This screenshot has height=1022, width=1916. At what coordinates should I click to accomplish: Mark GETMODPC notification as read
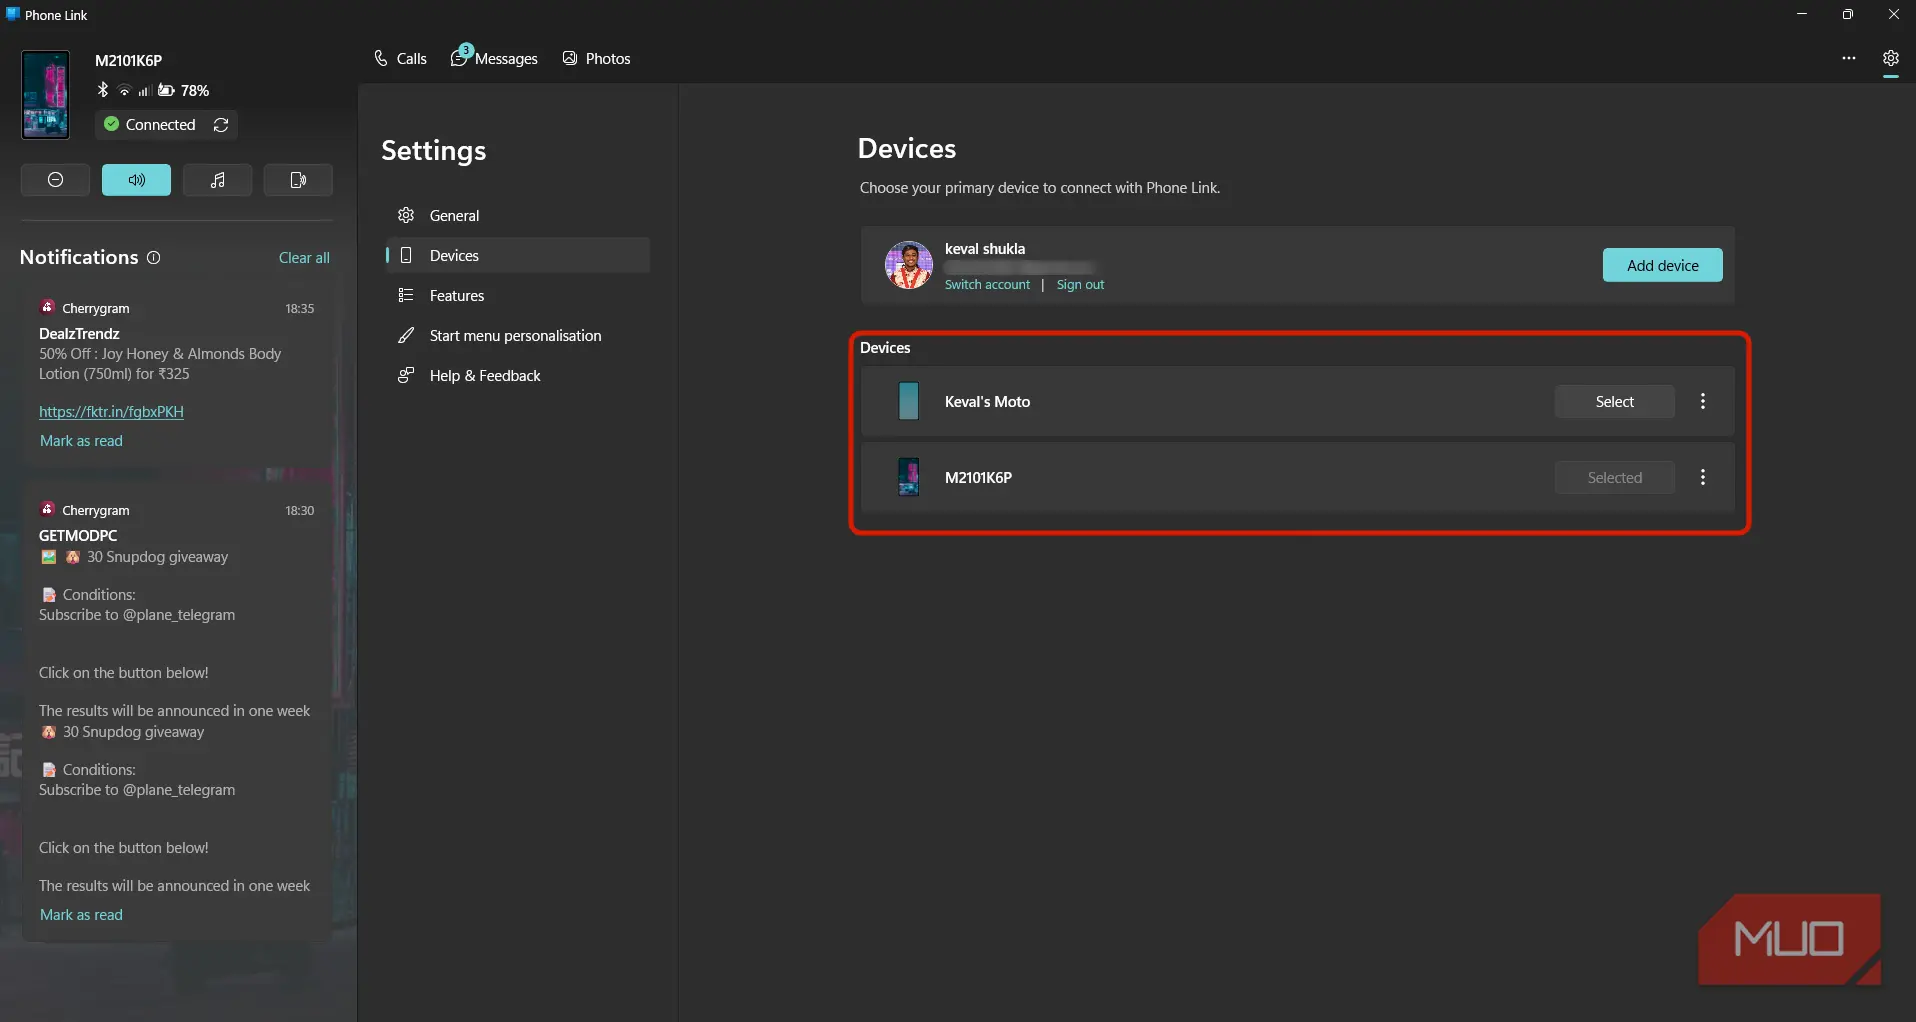[x=81, y=915]
